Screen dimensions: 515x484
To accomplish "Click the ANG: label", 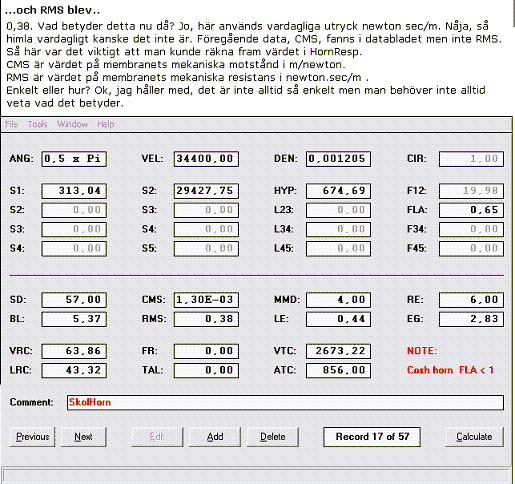I will (x=21, y=159).
